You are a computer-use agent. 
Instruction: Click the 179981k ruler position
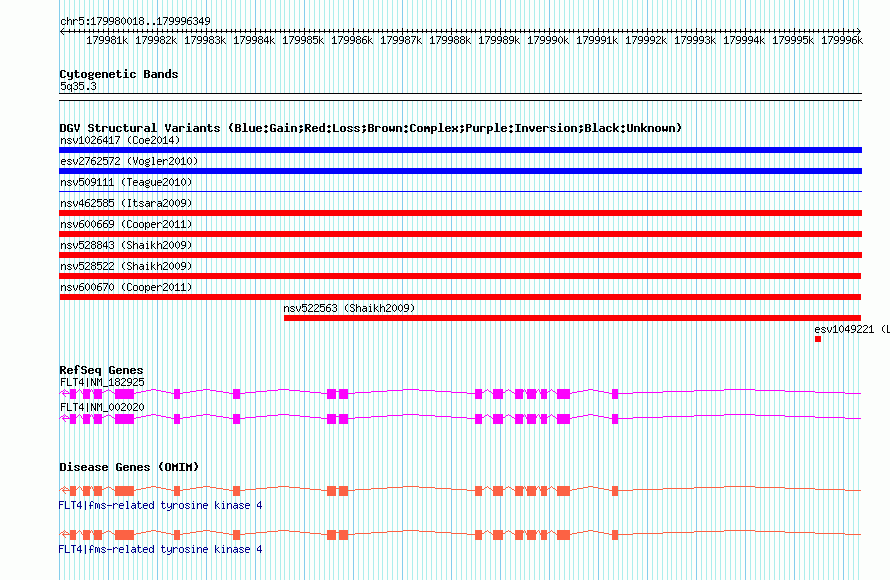click(x=107, y=40)
